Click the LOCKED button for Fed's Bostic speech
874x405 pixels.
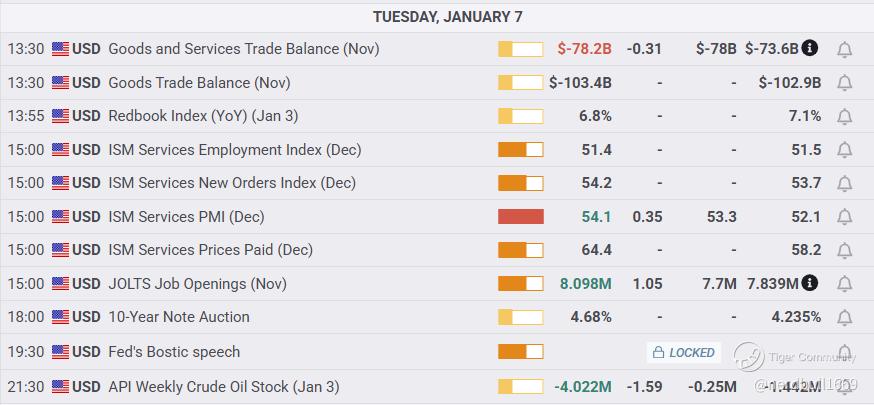coord(683,352)
